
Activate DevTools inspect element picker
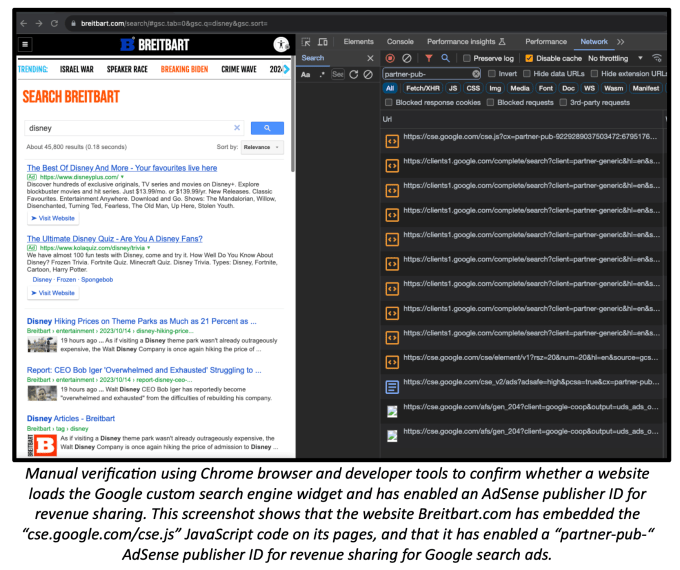pyautogui.click(x=306, y=42)
